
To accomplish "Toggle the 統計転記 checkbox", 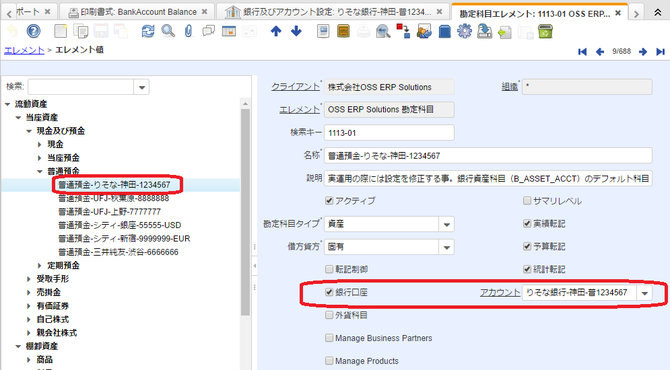I will pyautogui.click(x=527, y=269).
